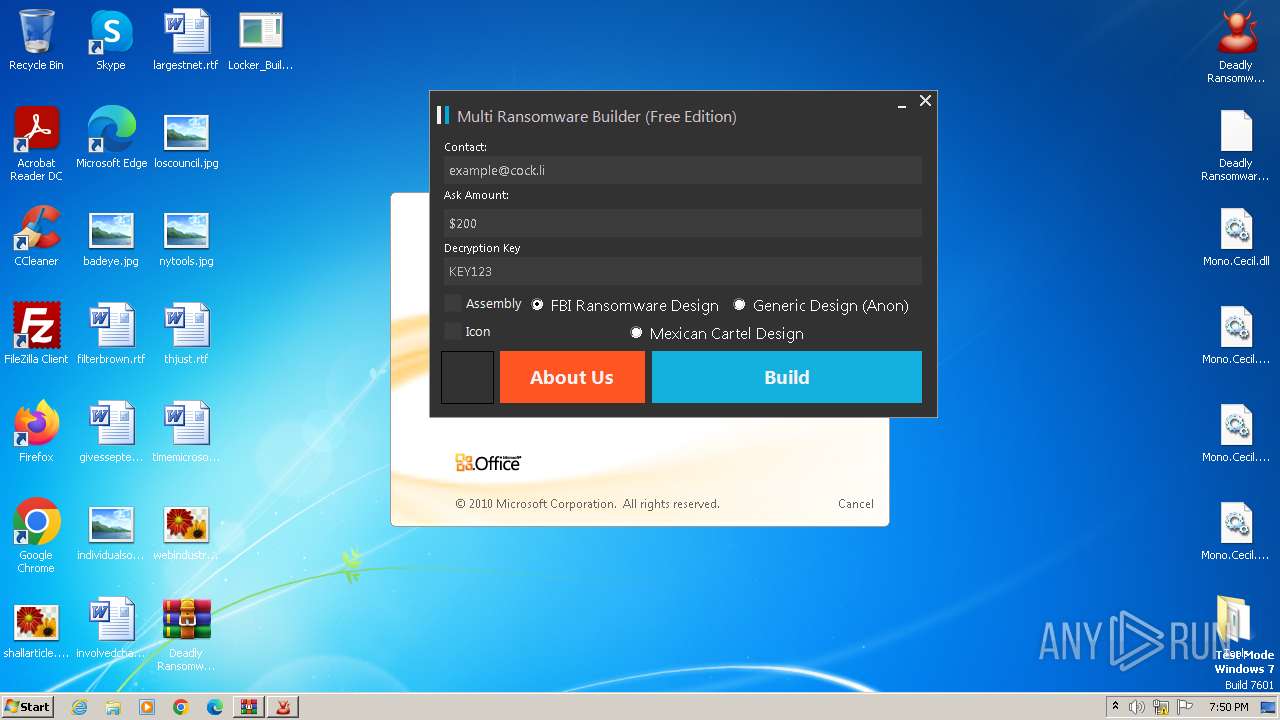This screenshot has width=1280, height=720.
Task: Click the About Us button
Action: [572, 377]
